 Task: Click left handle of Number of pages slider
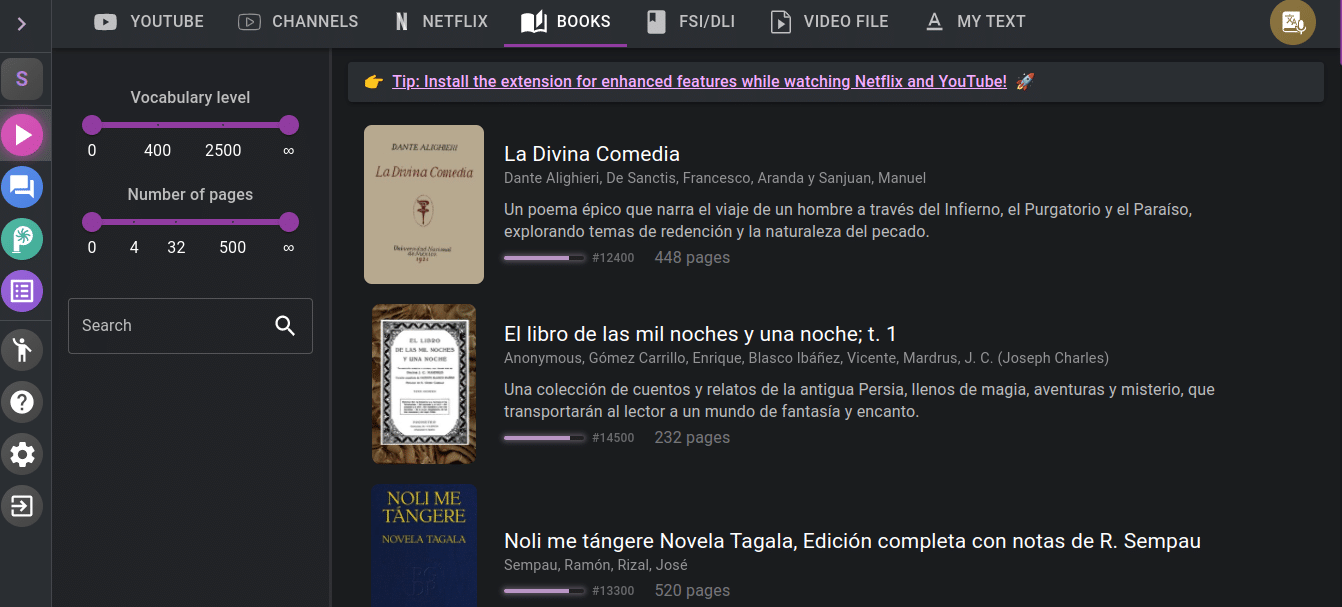tap(92, 222)
